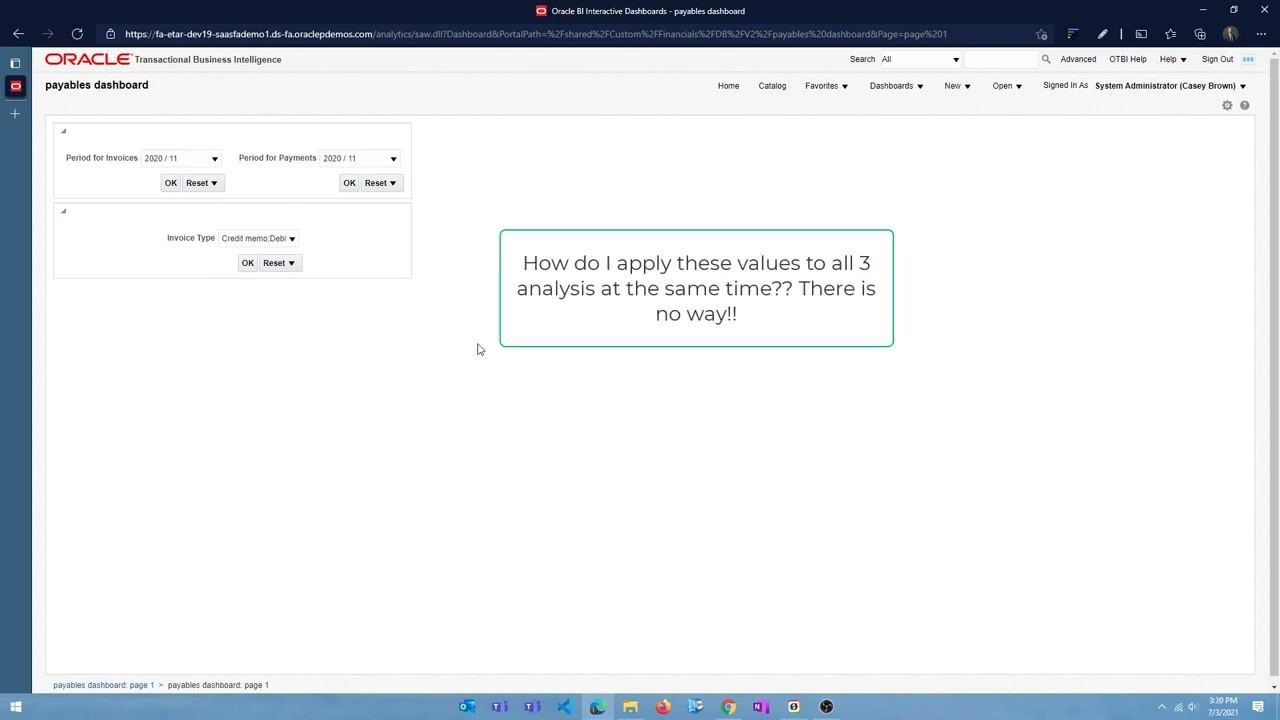This screenshot has width=1280, height=720.
Task: Click the dashboard help question mark icon
Action: pos(1245,105)
